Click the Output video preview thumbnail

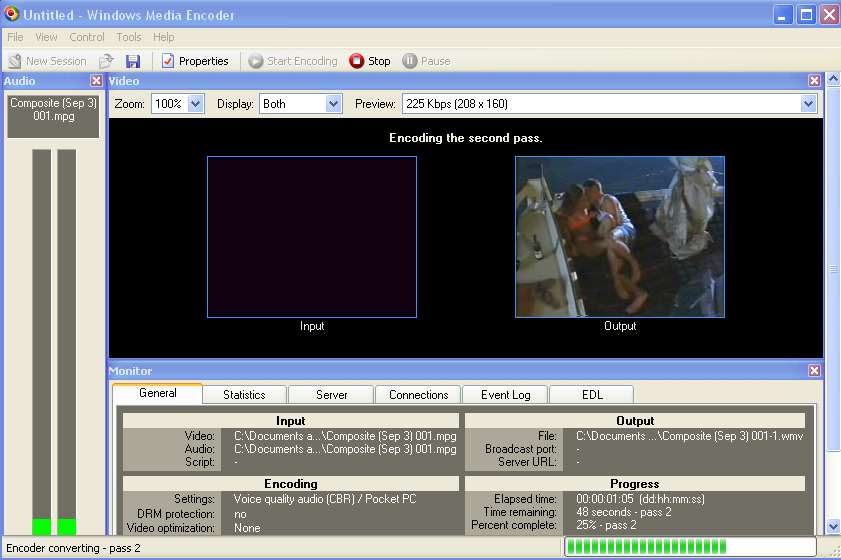pyautogui.click(x=620, y=237)
